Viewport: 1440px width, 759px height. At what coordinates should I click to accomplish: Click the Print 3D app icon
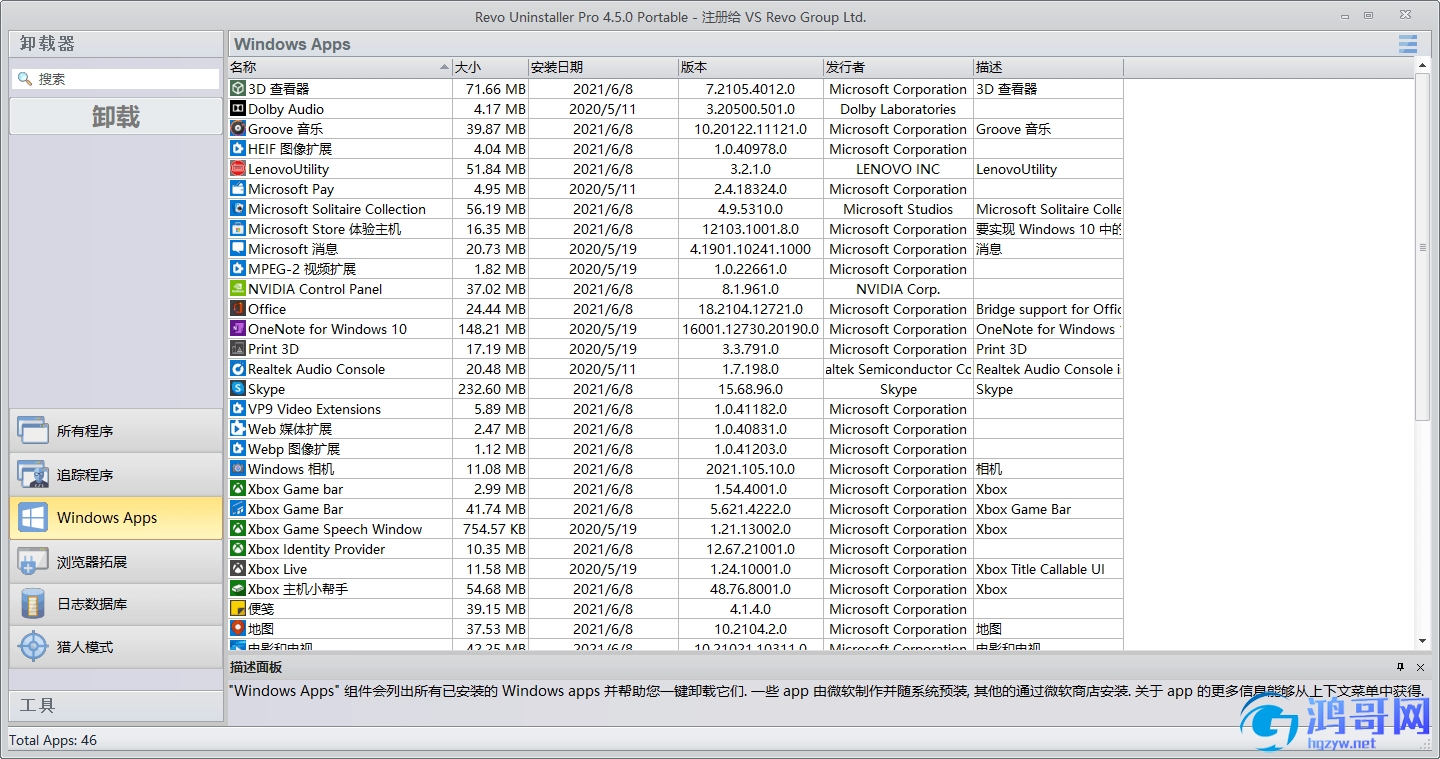click(x=238, y=349)
